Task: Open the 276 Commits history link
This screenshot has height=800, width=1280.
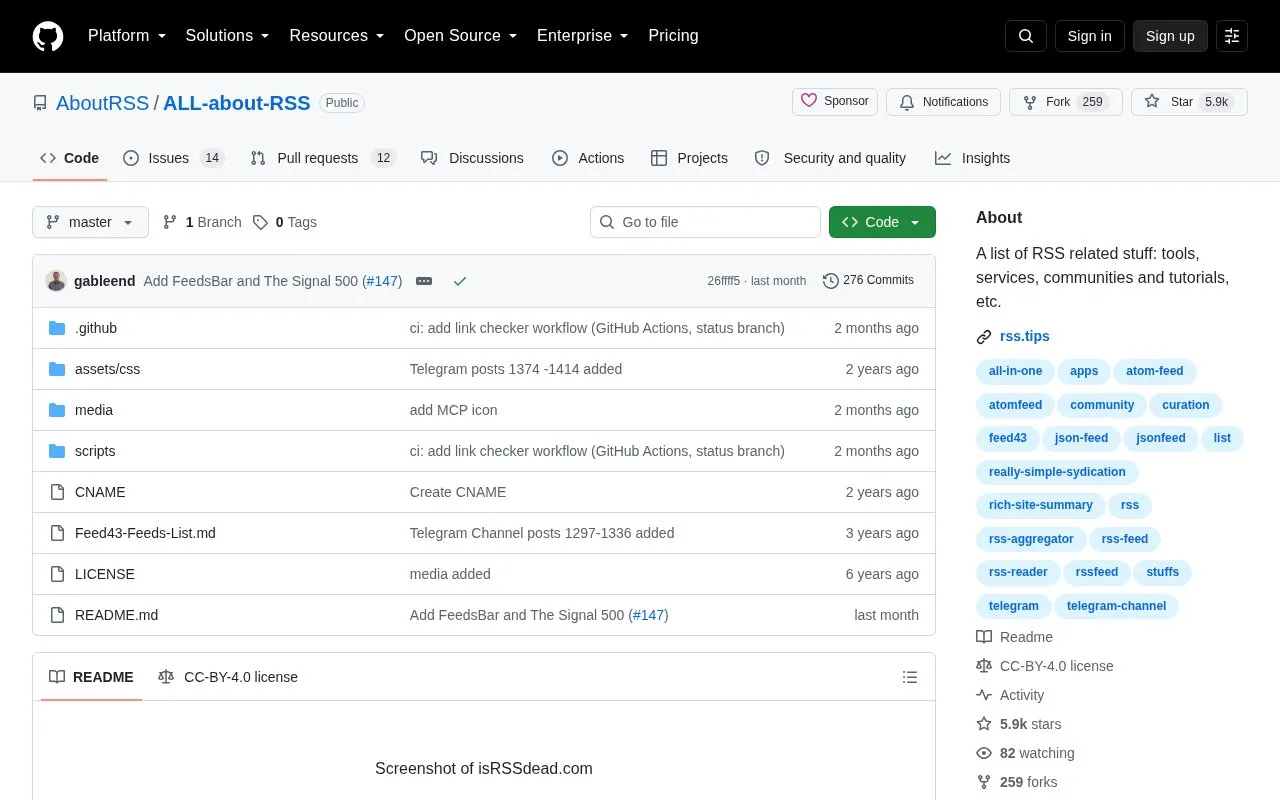Action: coord(868,280)
